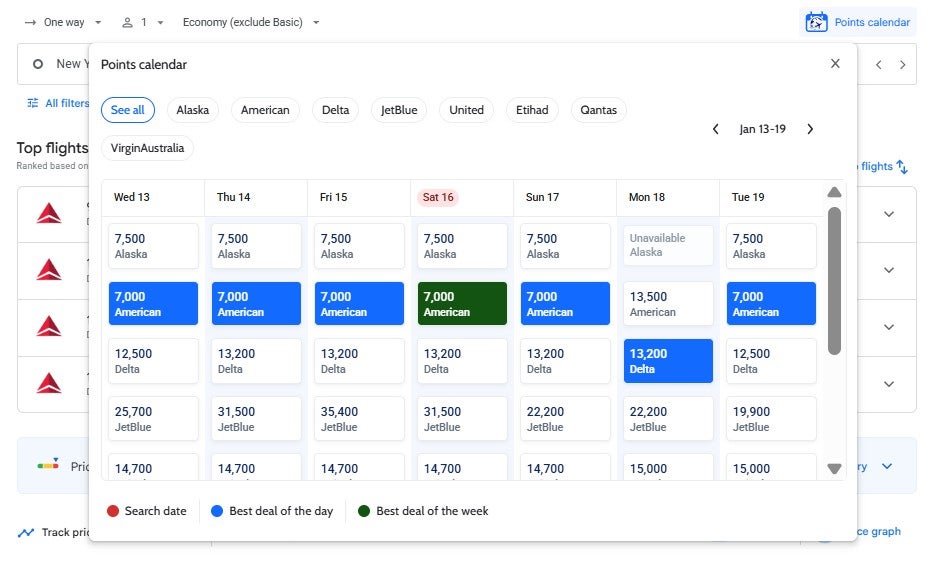Select Fri 15 JetBlue 35,400 points
This screenshot has height=561, width=946.
pyautogui.click(x=359, y=419)
